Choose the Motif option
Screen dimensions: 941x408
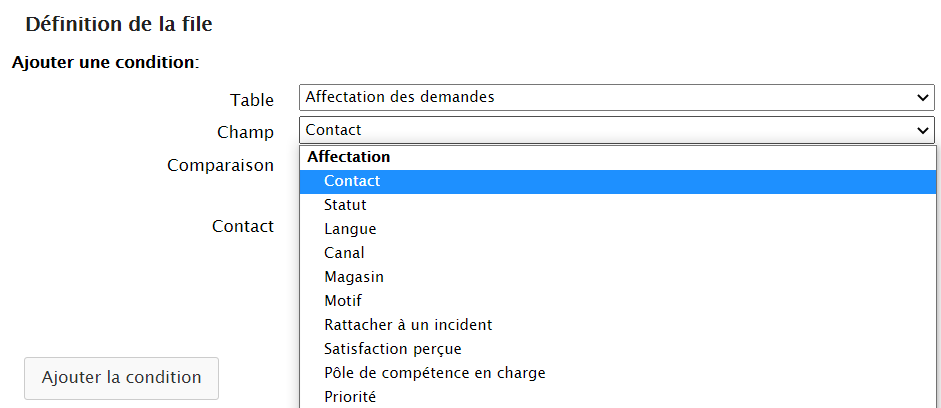click(343, 301)
